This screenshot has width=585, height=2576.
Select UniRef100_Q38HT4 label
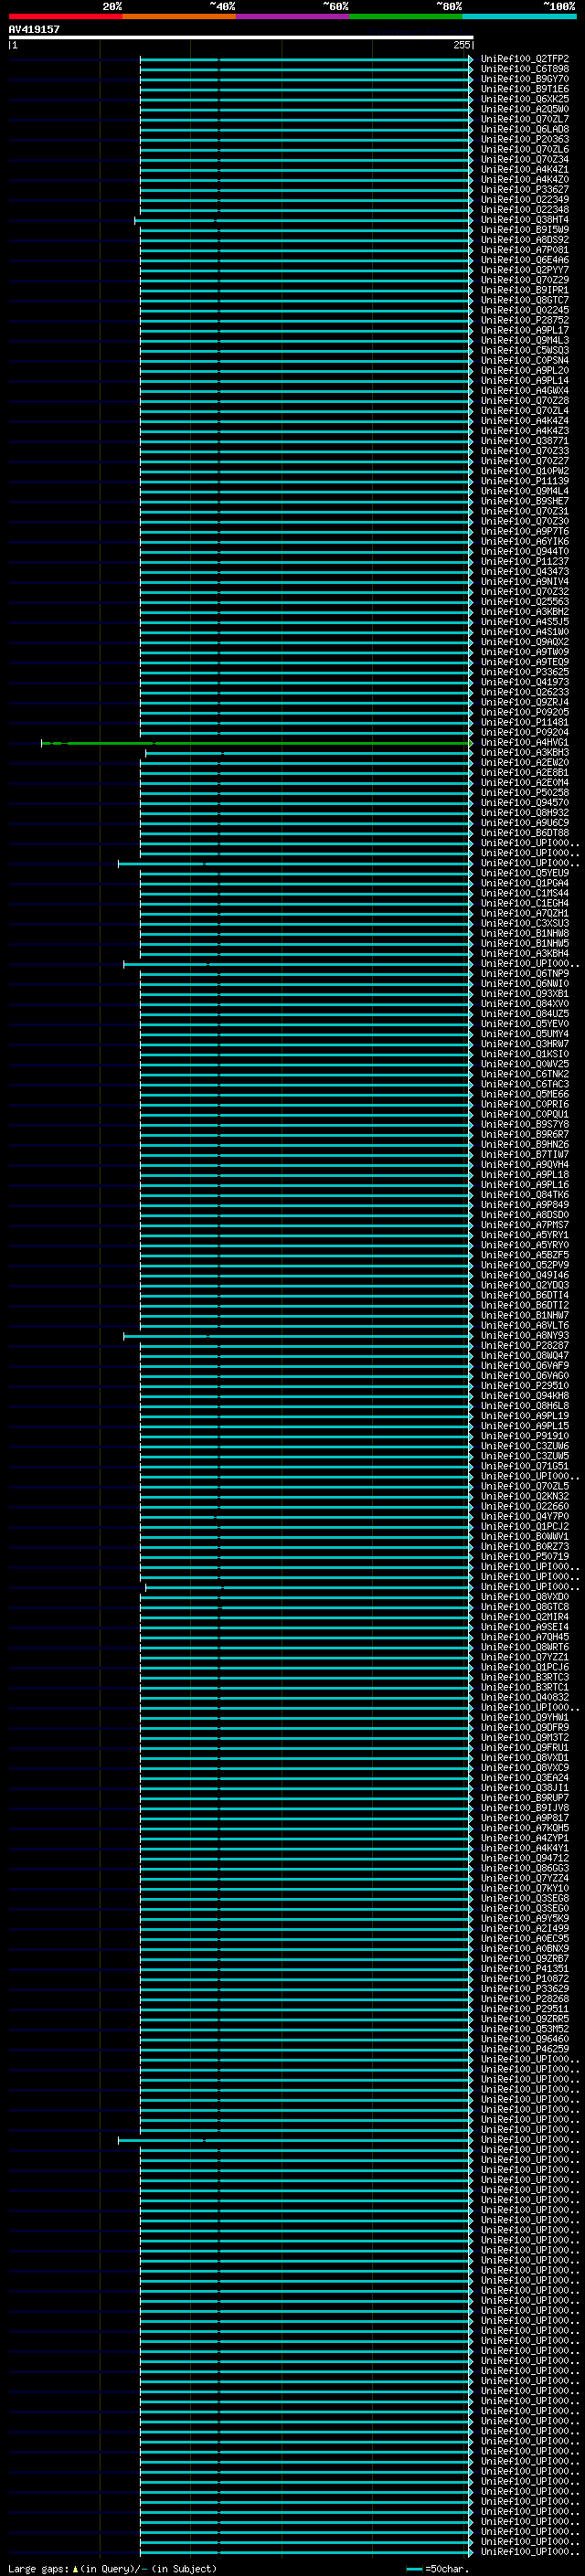coord(525,220)
